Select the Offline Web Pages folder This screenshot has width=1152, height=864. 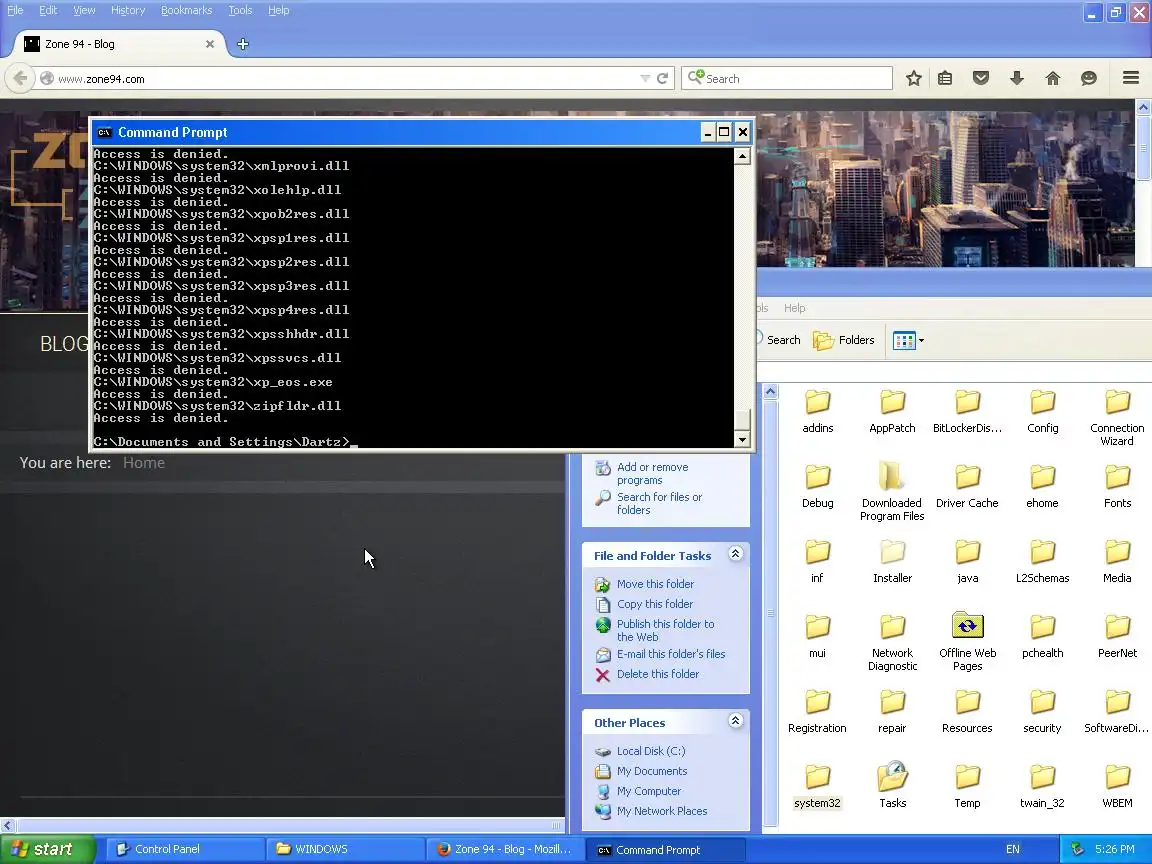point(968,642)
